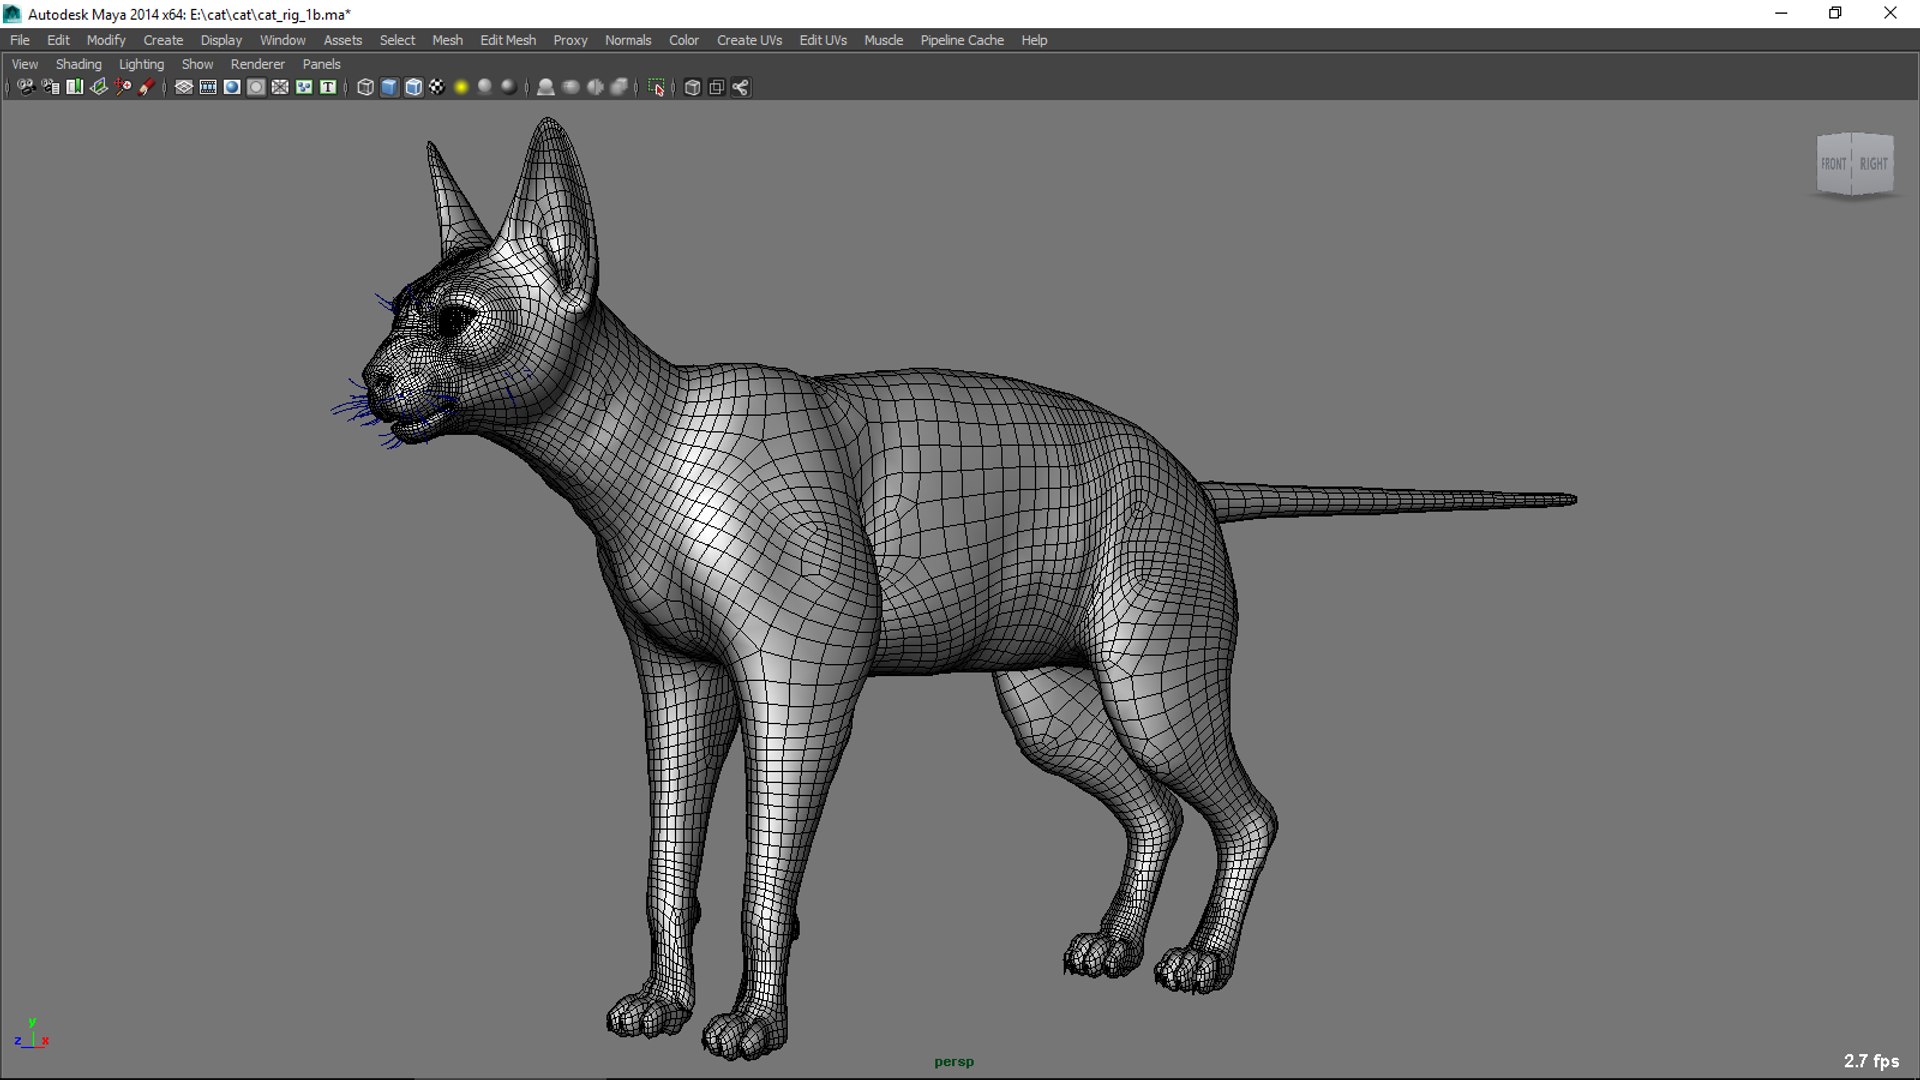Viewport: 1920px width, 1080px height.
Task: Toggle the Gate Mask button
Action: 256,87
